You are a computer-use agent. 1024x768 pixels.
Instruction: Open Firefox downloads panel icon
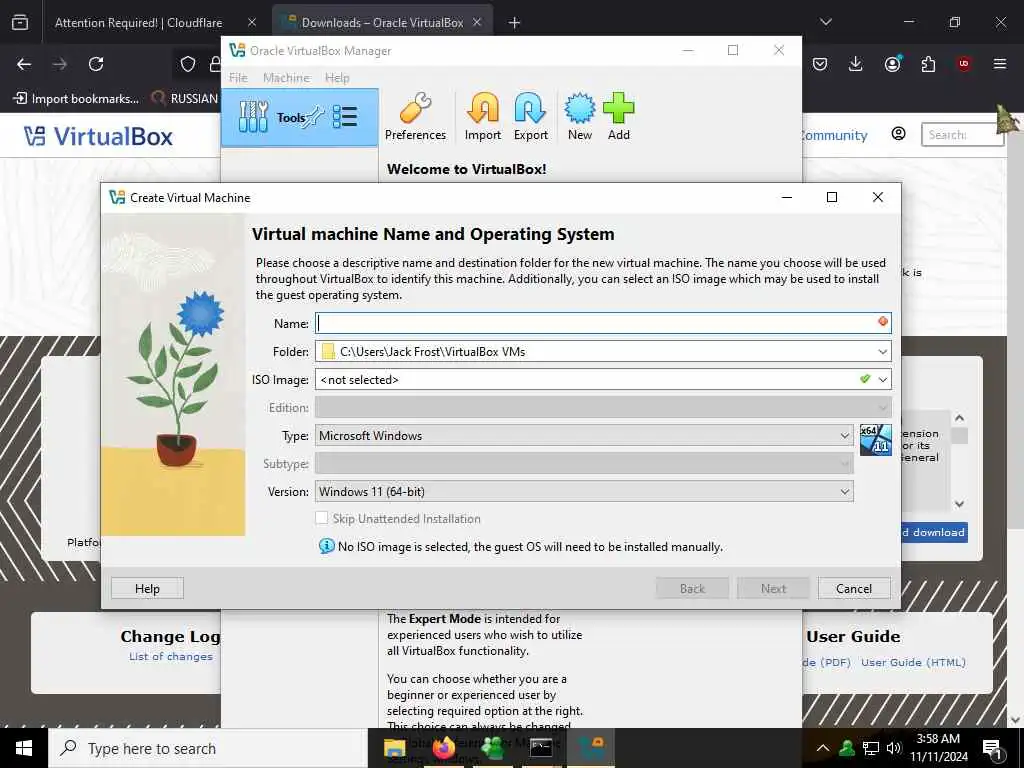pyautogui.click(x=856, y=64)
